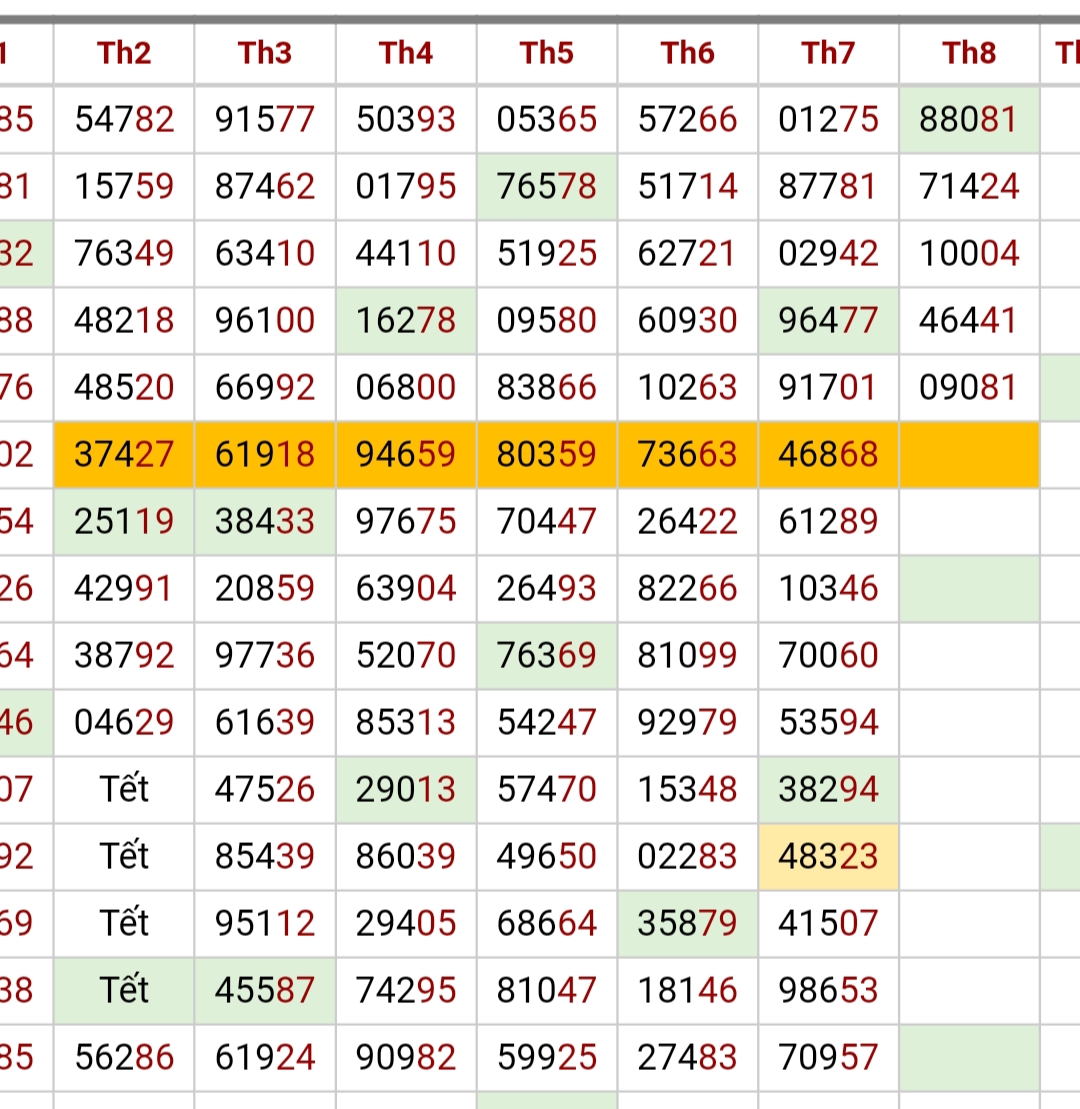Click the orange cell 46868
Screen dimensions: 1080x1109
point(828,454)
